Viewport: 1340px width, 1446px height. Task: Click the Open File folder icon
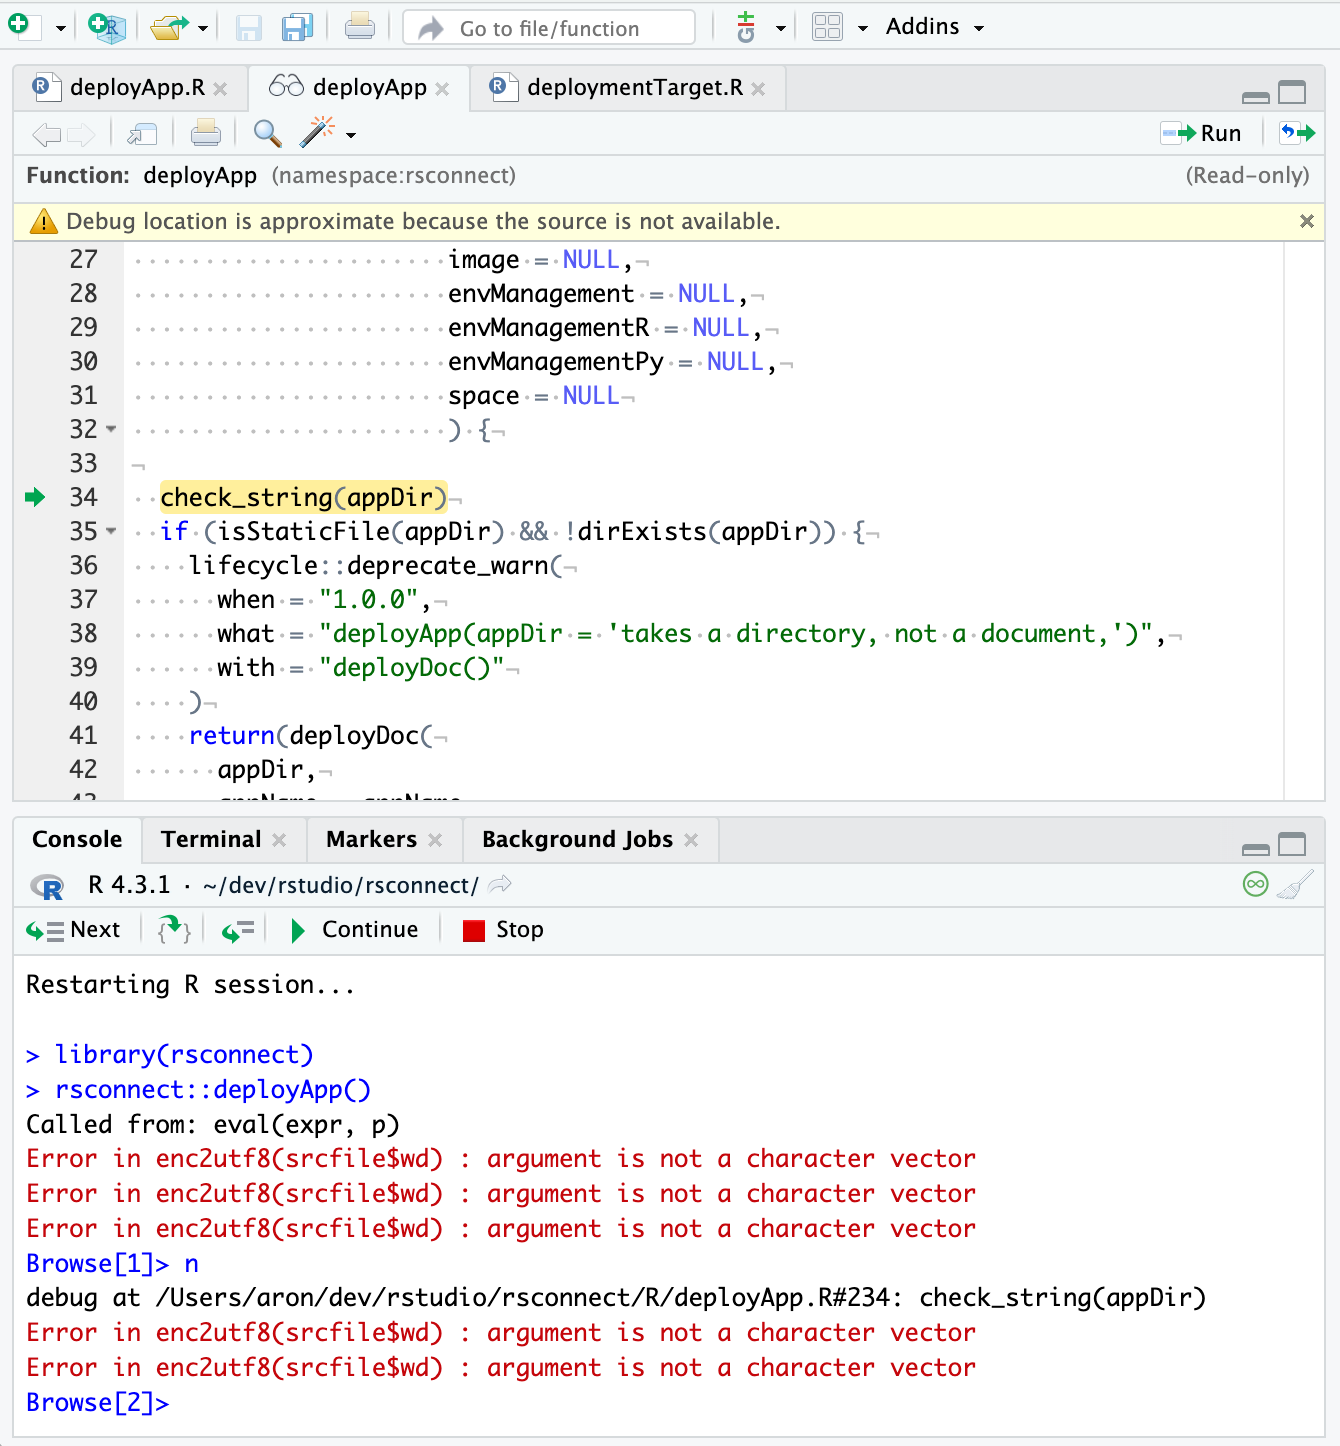coord(169,27)
